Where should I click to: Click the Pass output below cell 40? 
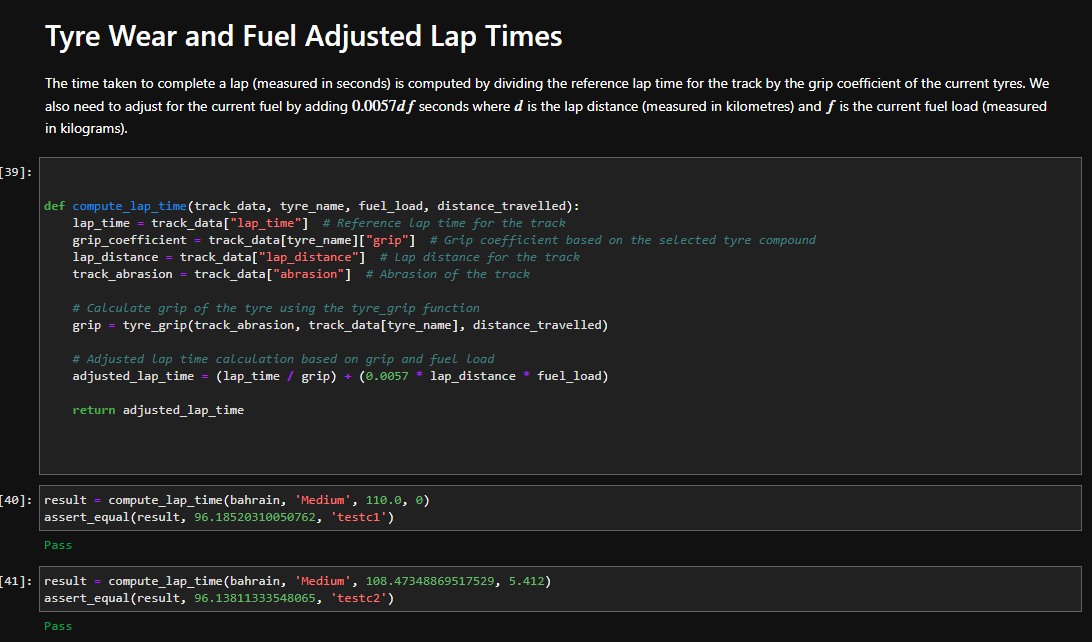point(58,545)
